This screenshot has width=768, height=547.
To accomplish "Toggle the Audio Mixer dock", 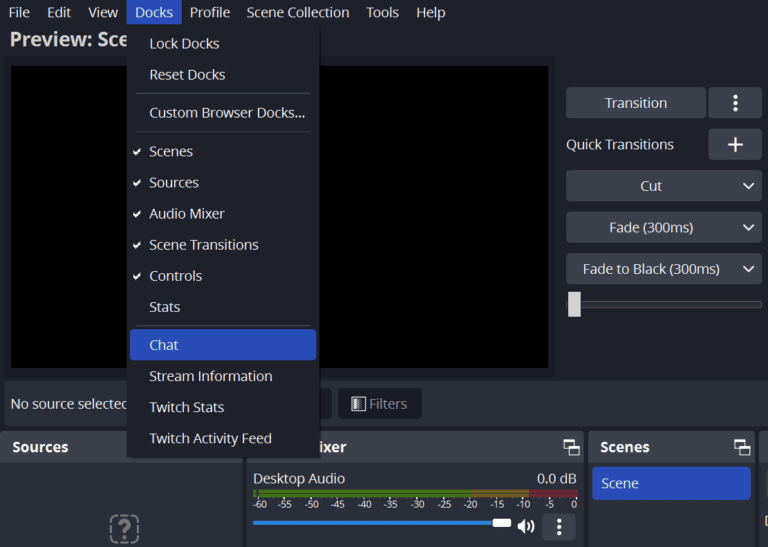I will (223, 214).
